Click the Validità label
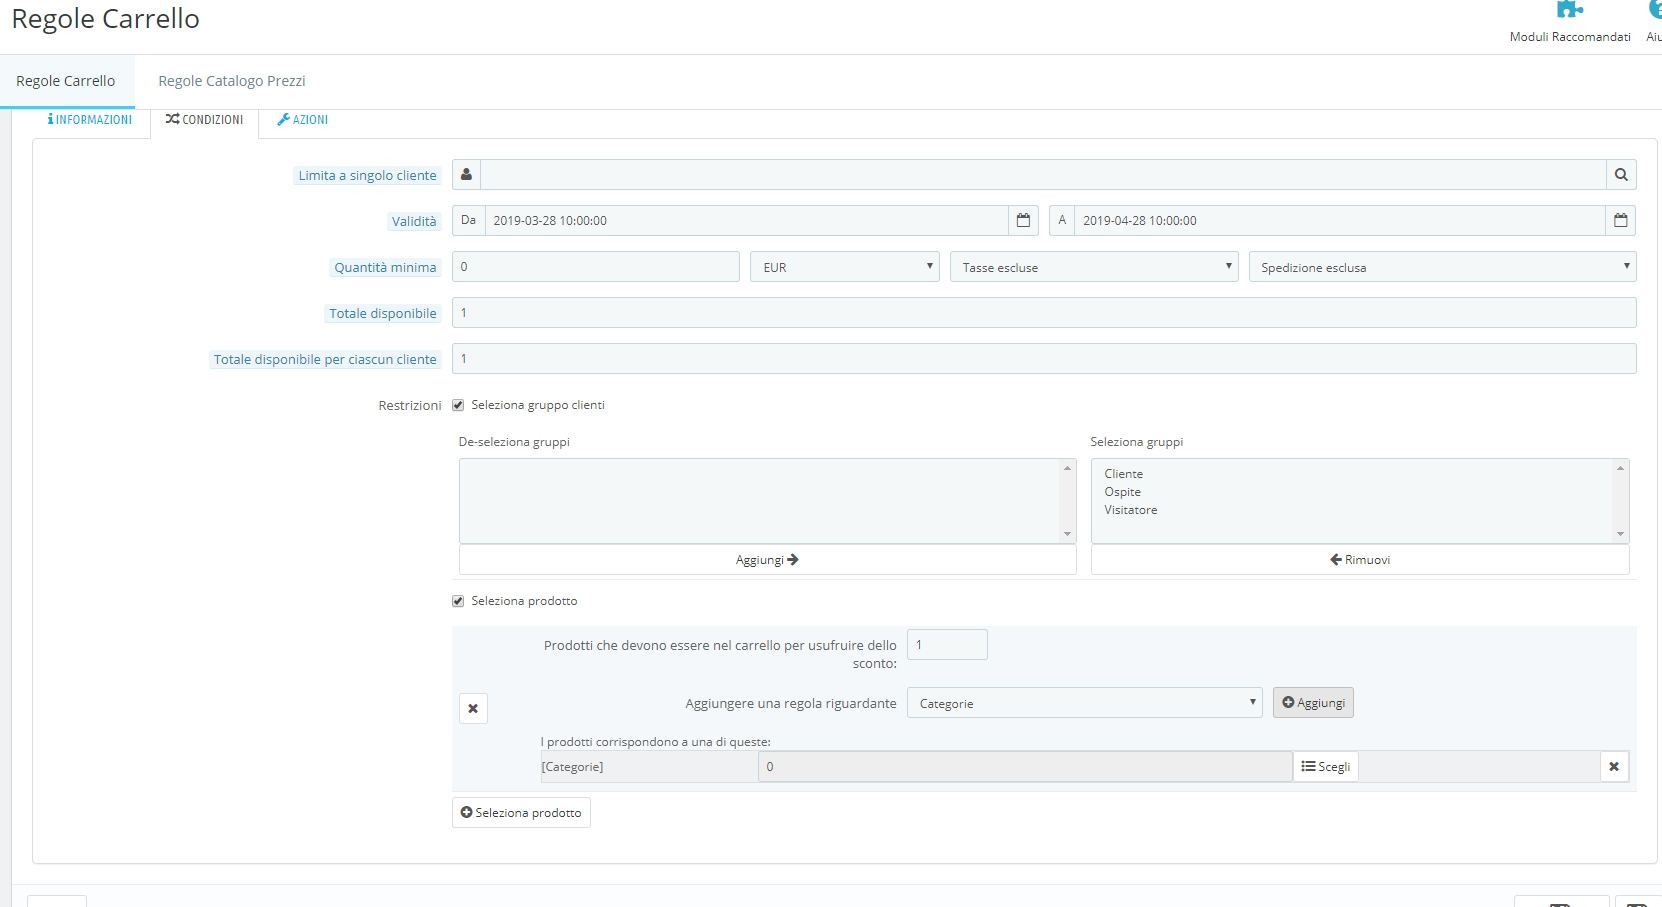 [414, 222]
